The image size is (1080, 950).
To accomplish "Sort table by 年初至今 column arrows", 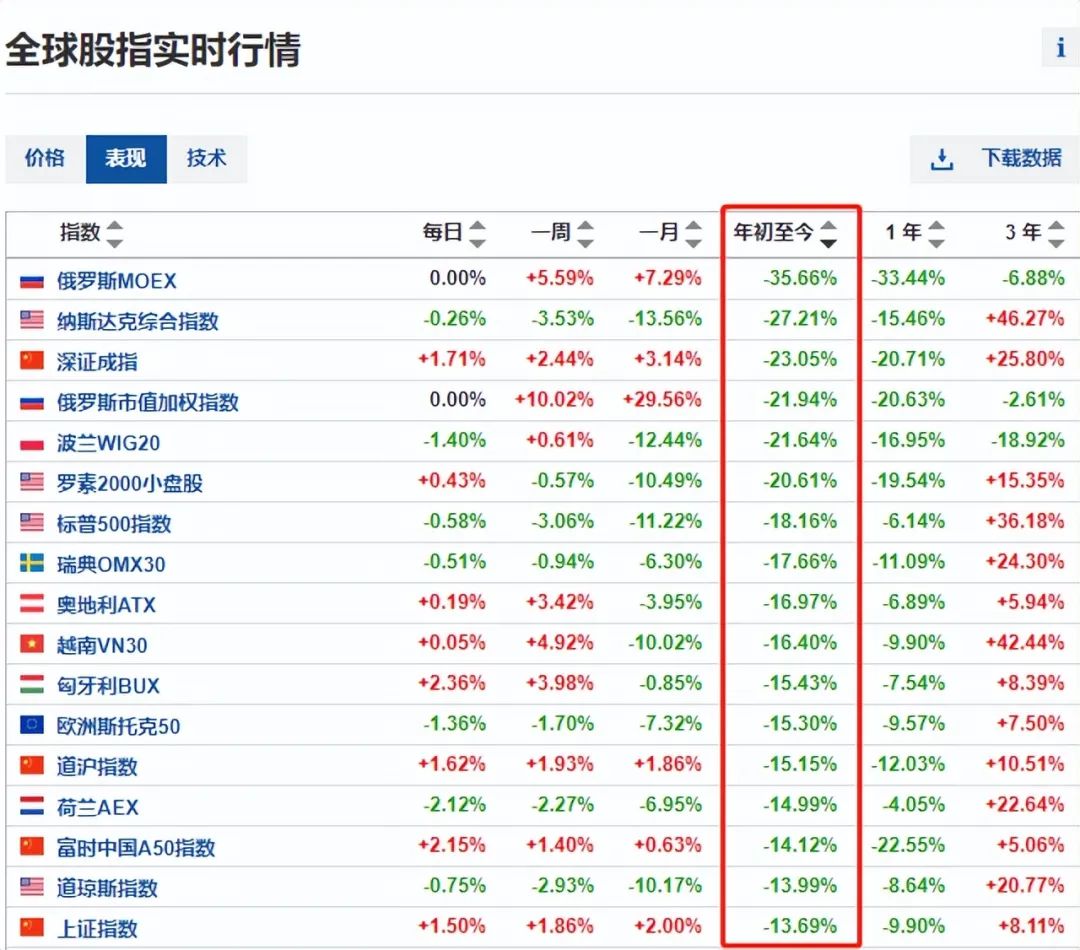I will 829,234.
